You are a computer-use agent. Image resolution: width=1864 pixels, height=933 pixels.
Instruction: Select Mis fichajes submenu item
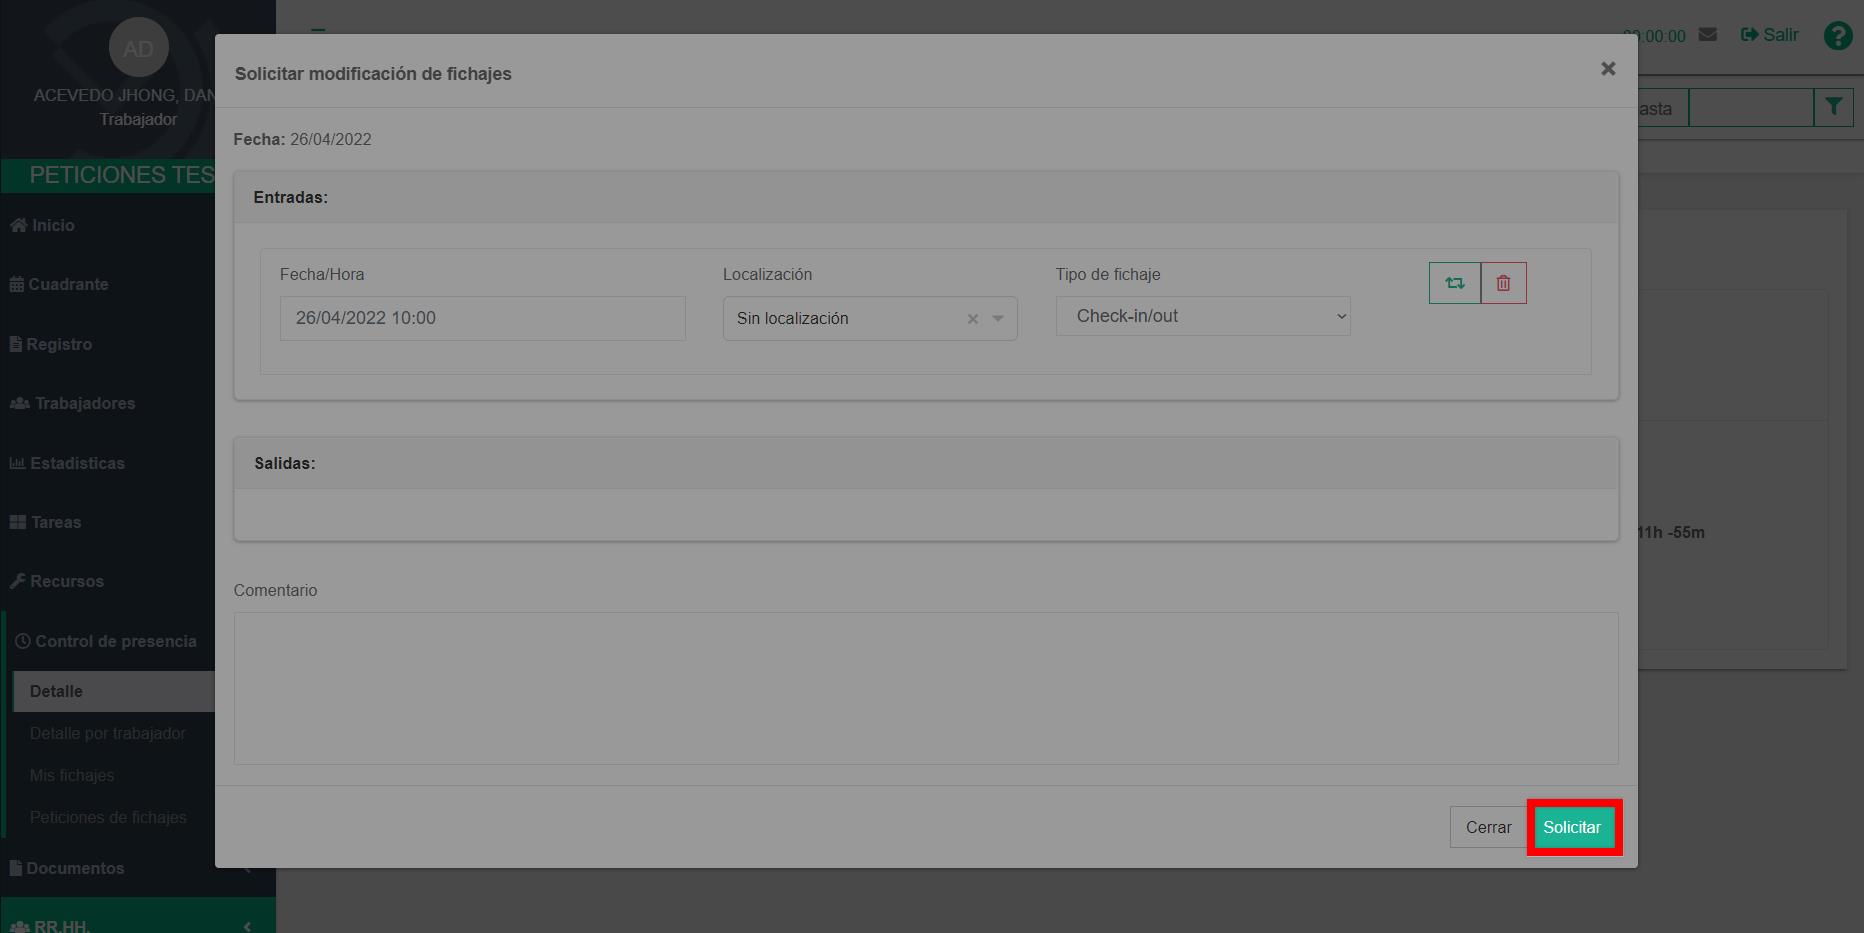click(x=72, y=776)
